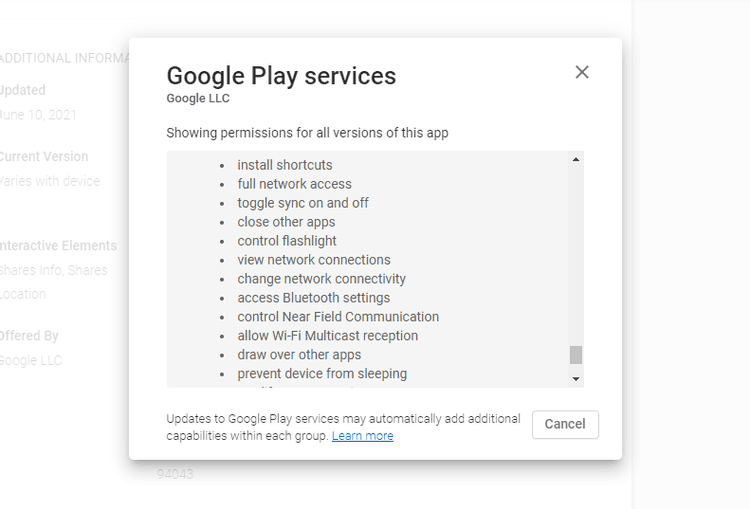
Task: Select "control Near Field Communication" permission
Action: (338, 317)
